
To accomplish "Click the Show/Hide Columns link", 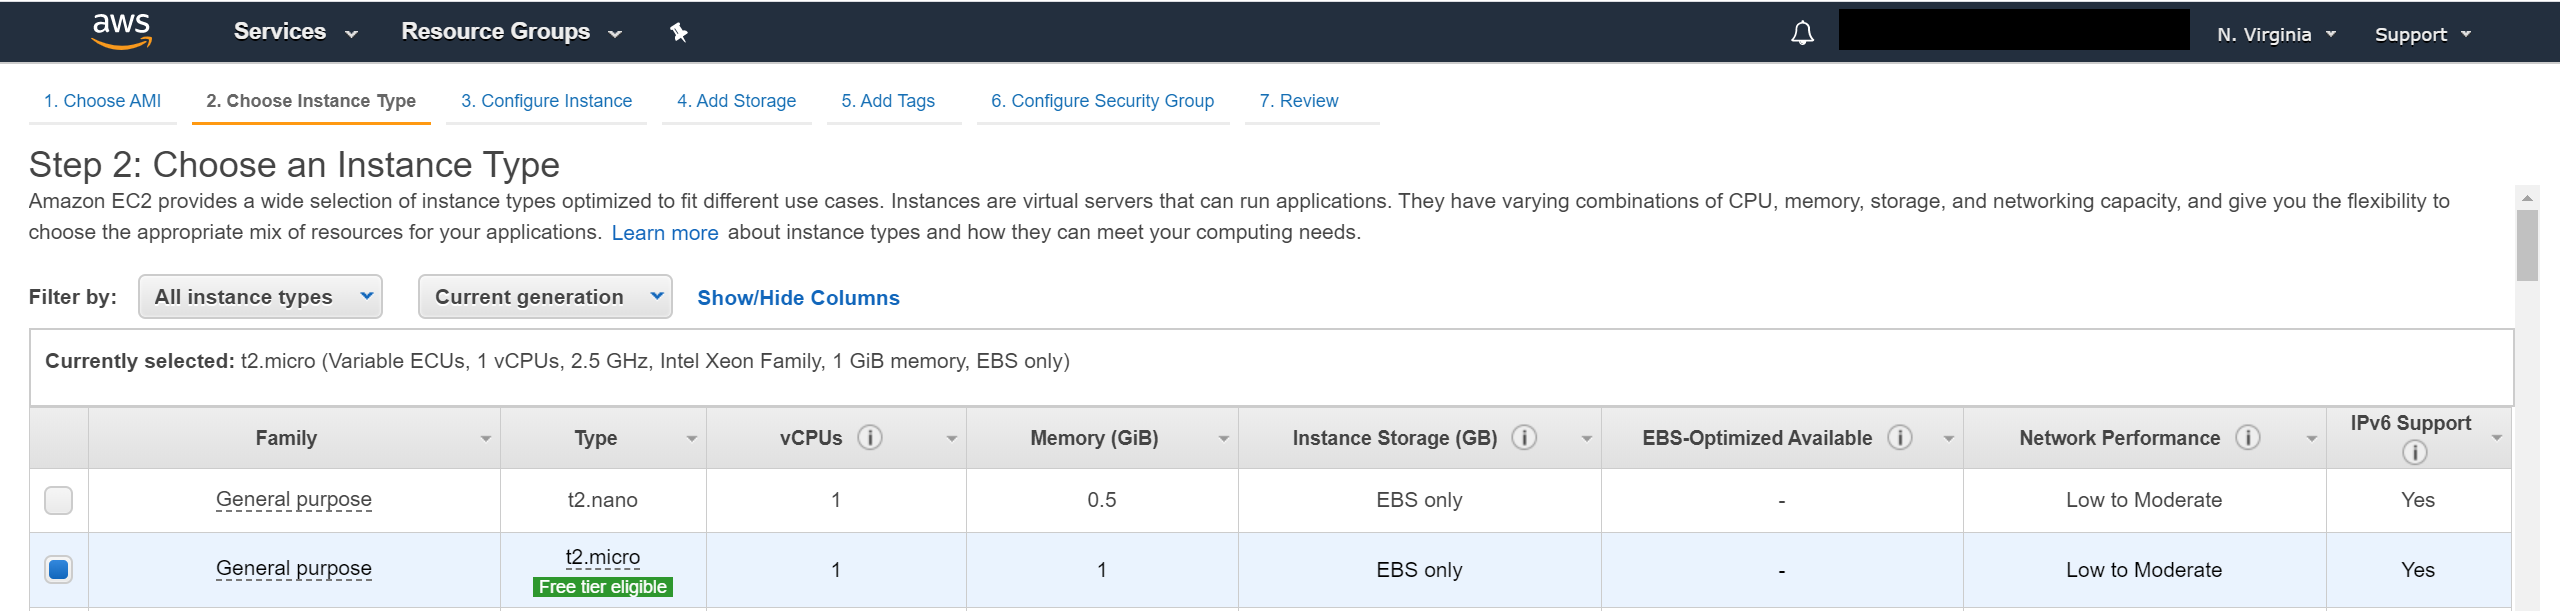I will click(x=798, y=298).
